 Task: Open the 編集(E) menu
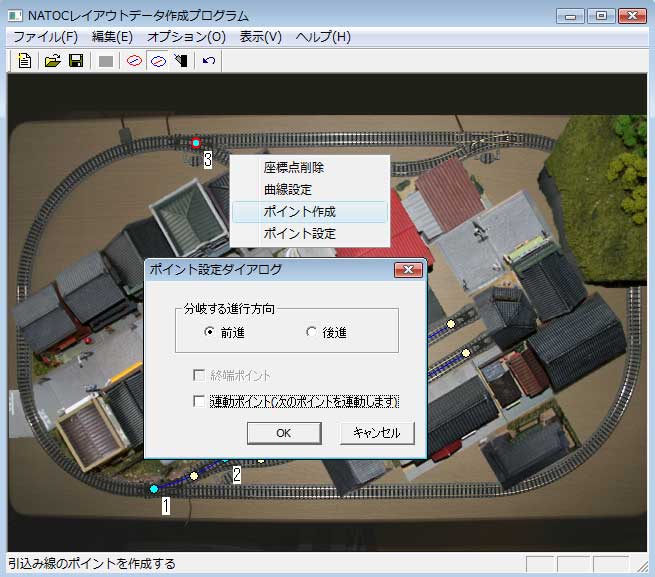point(112,37)
